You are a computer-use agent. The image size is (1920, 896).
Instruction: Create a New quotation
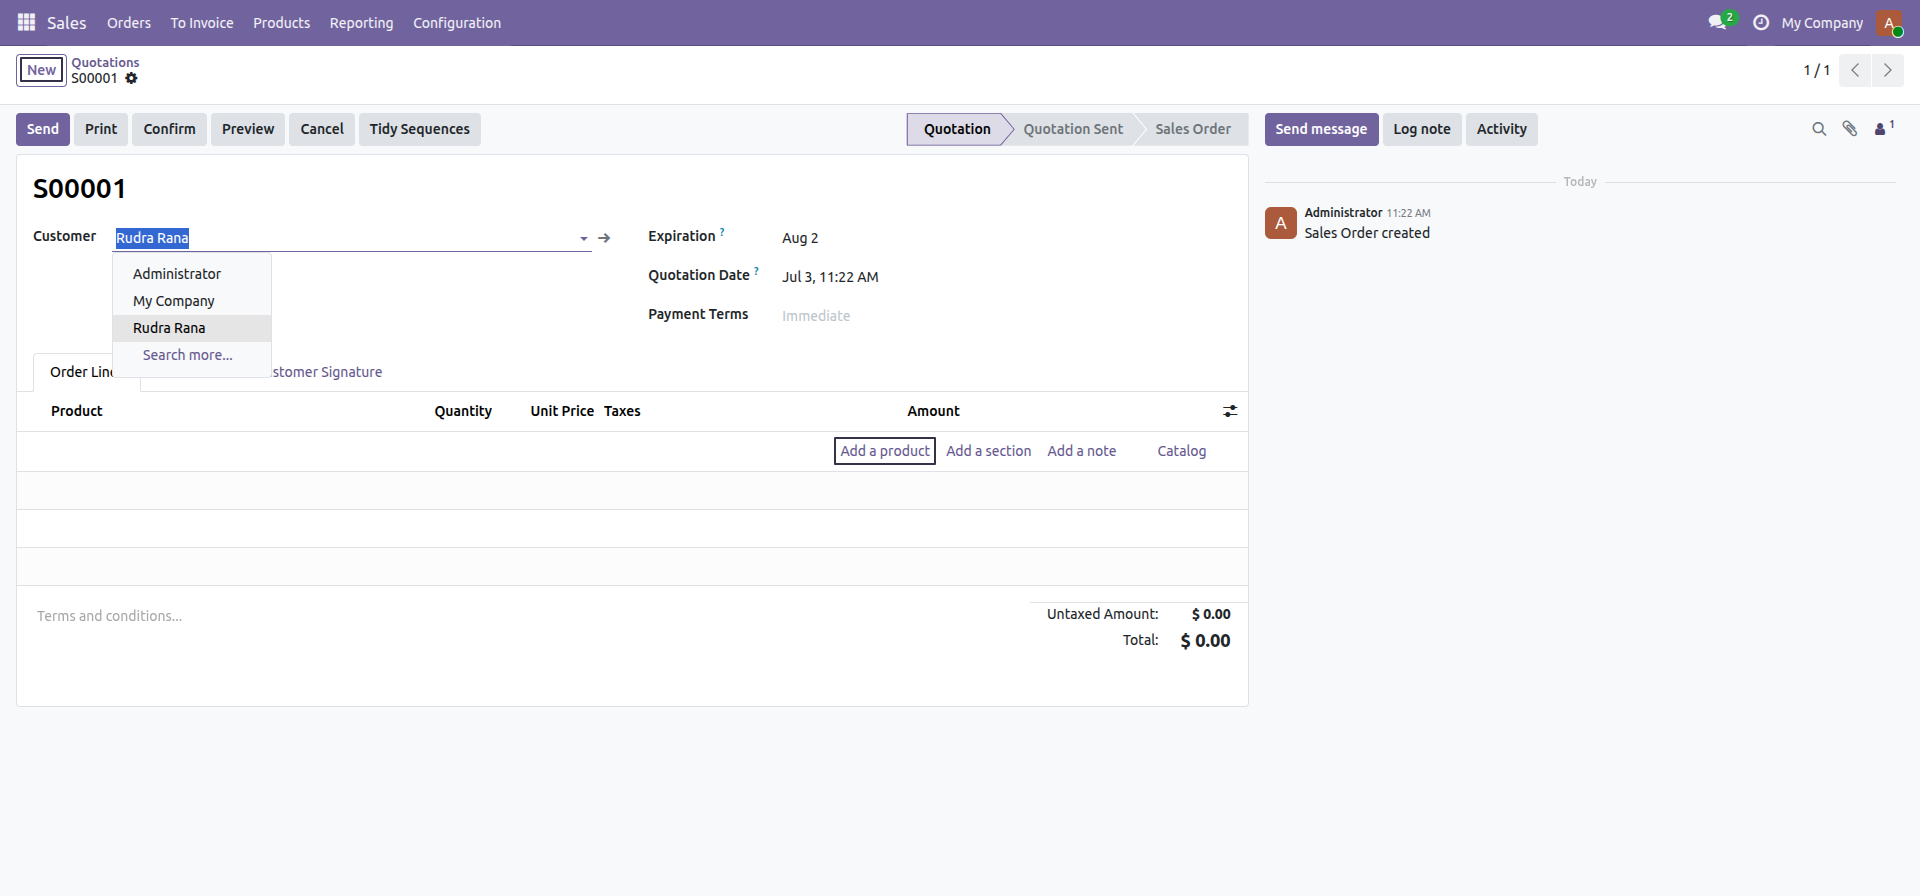tap(41, 70)
